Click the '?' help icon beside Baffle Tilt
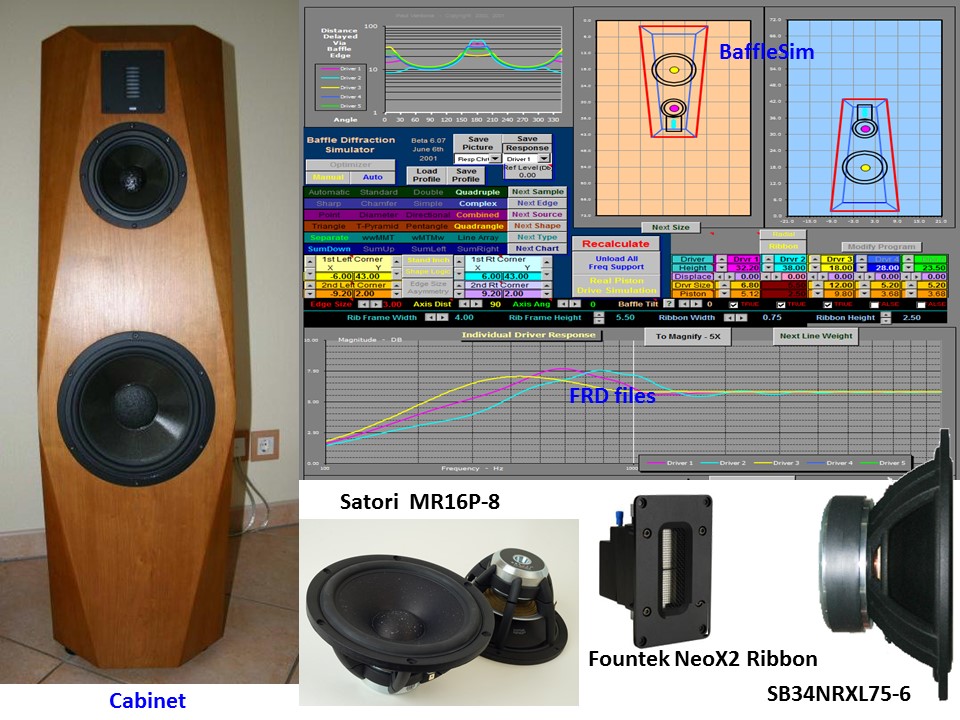960x720 pixels. 669,304
